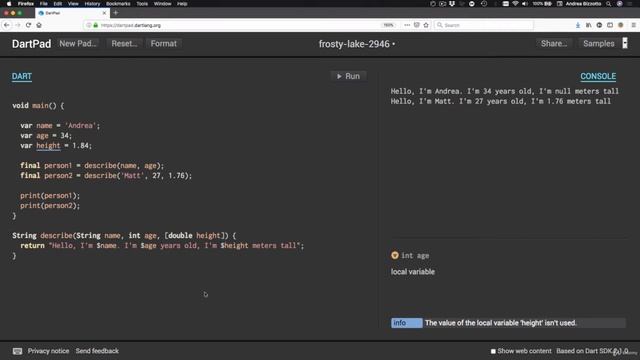Open the History menu
This screenshot has width=640, height=360.
pyautogui.click(x=92, y=4)
